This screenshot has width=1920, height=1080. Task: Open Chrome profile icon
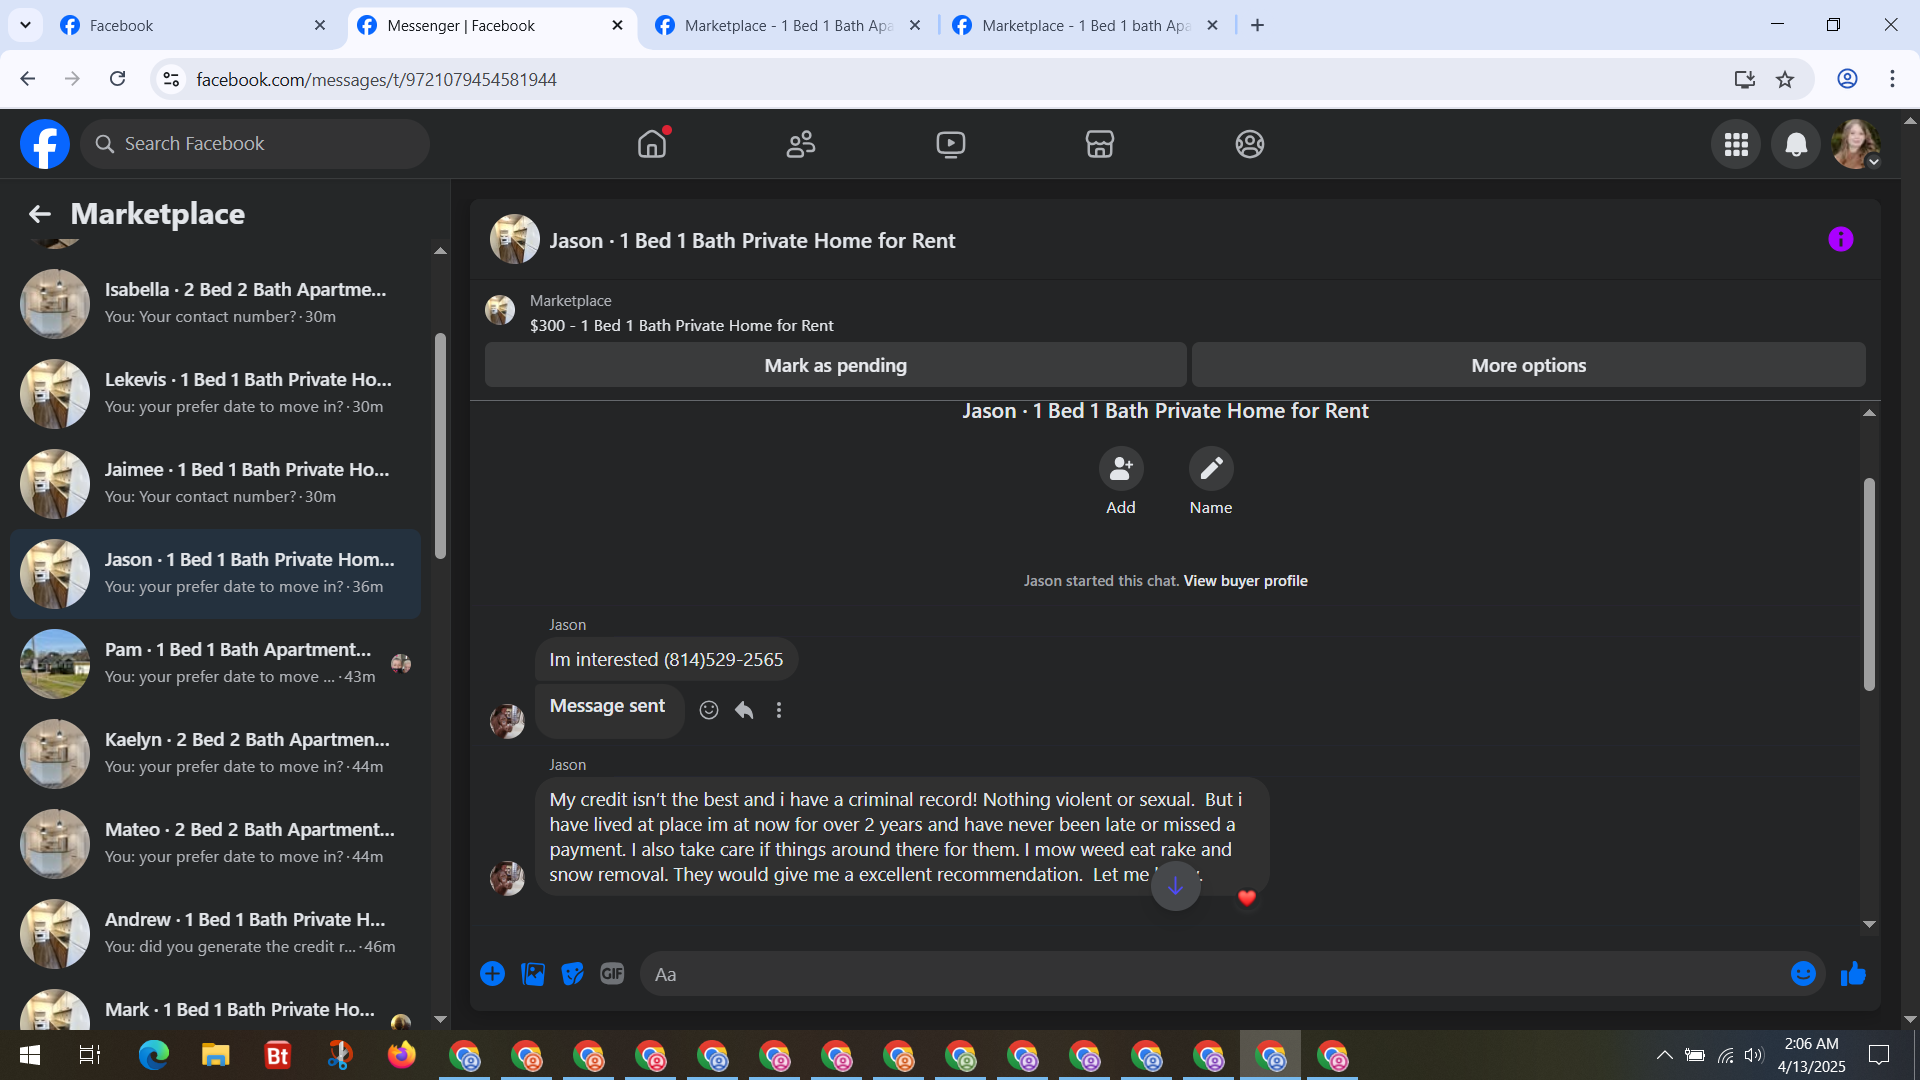(1847, 79)
